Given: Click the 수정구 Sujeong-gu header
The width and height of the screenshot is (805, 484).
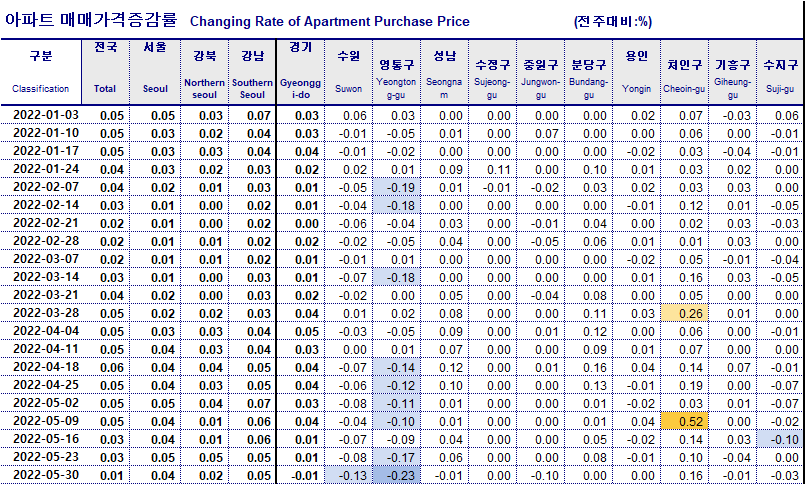Looking at the screenshot, I should pyautogui.click(x=492, y=72).
